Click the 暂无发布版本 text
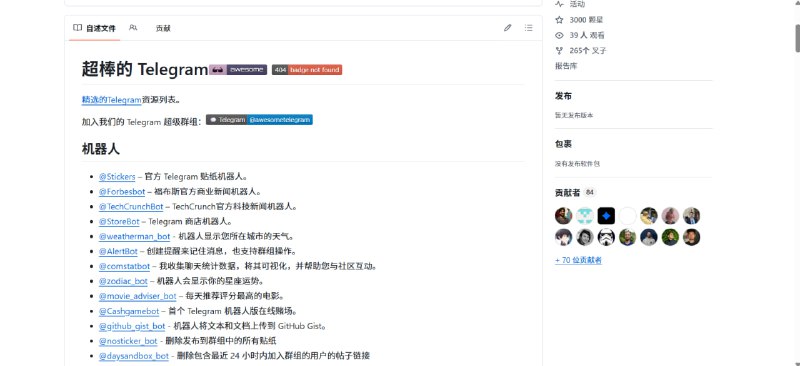800x366 pixels. point(574,115)
